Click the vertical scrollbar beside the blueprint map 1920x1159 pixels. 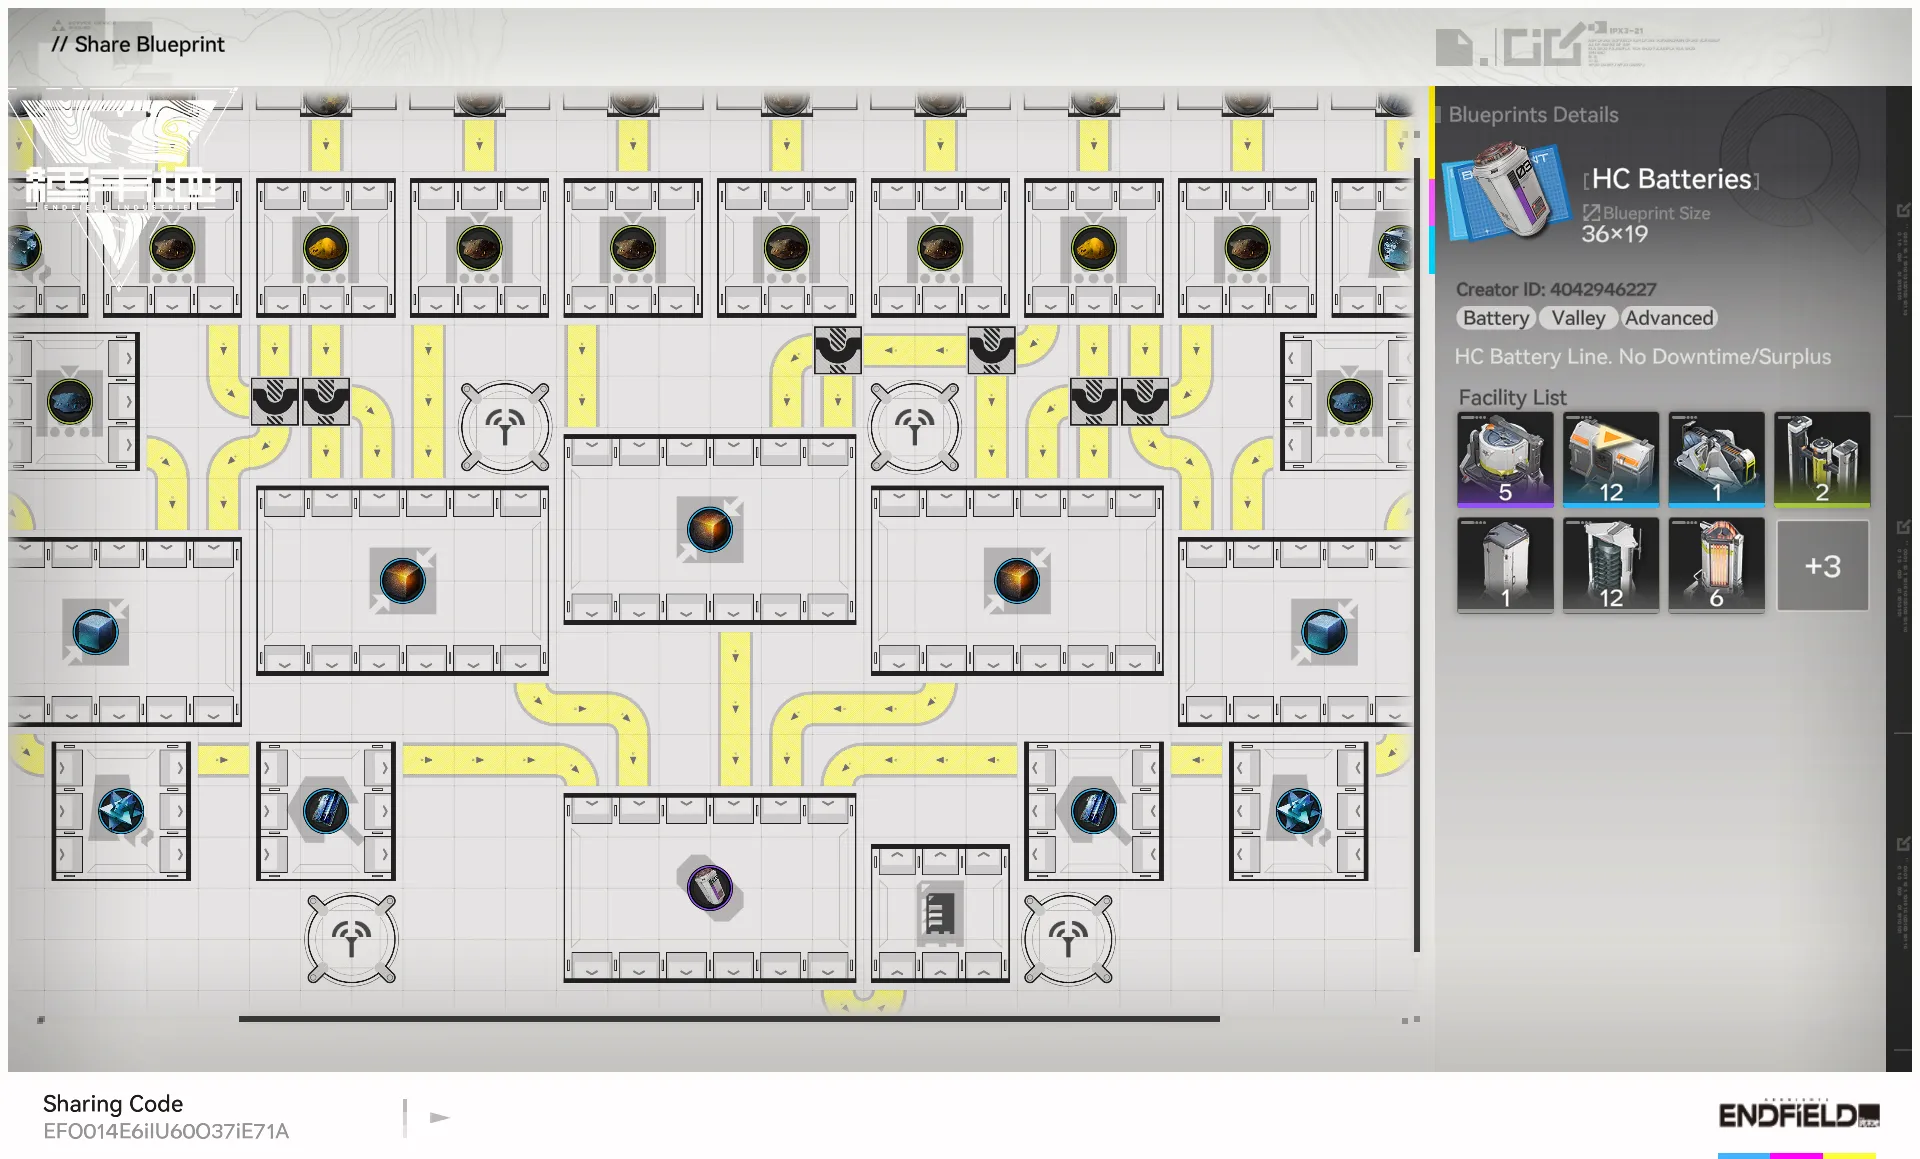click(1417, 554)
